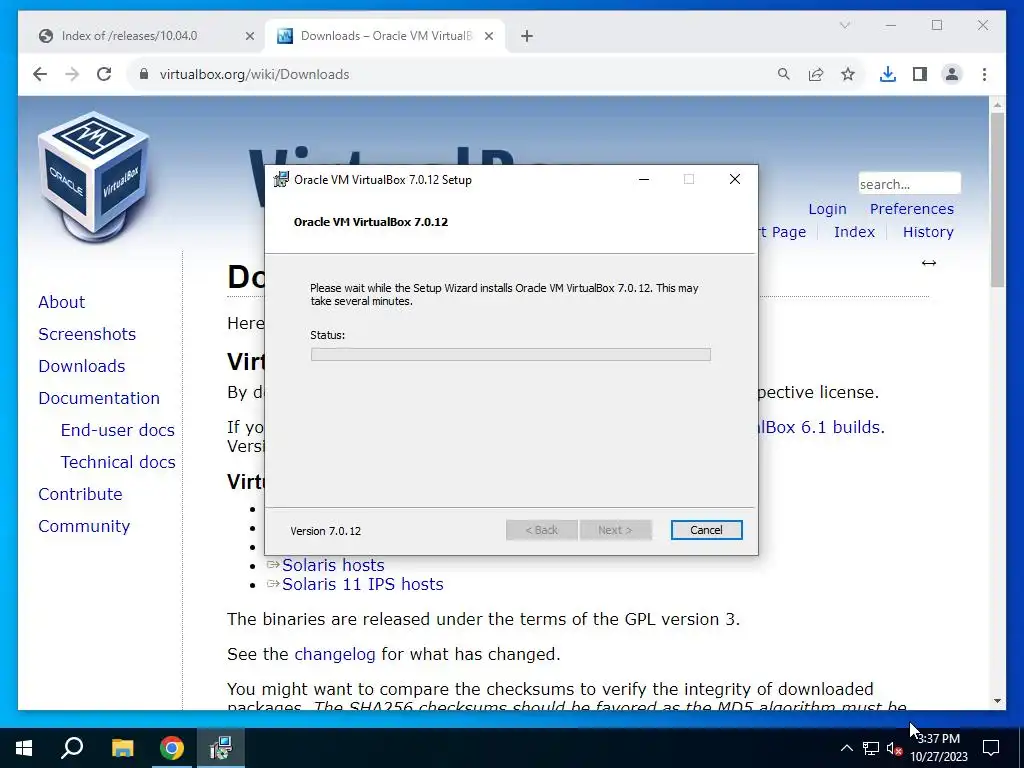Open the Preferences link
The height and width of the screenshot is (768, 1024).
coord(912,209)
